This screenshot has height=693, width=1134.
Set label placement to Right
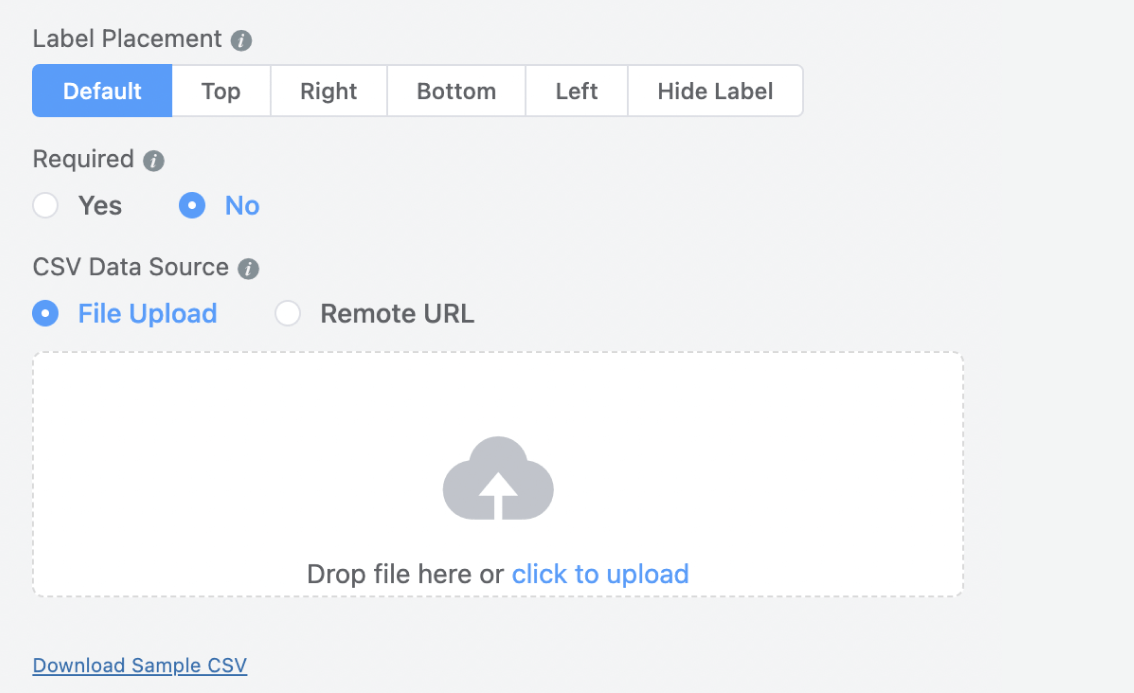[x=328, y=91]
